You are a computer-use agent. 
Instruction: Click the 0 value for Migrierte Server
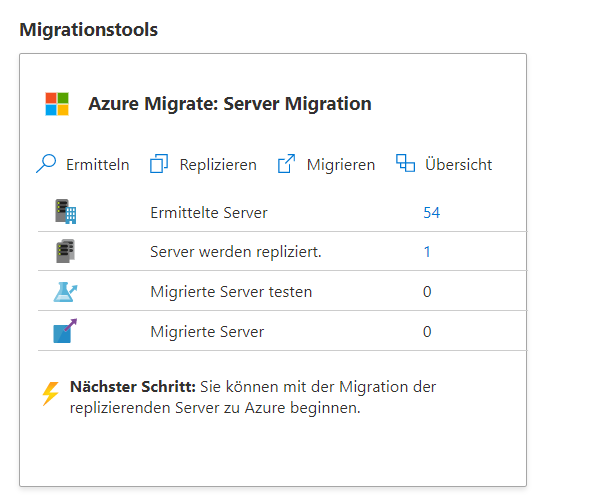click(427, 332)
